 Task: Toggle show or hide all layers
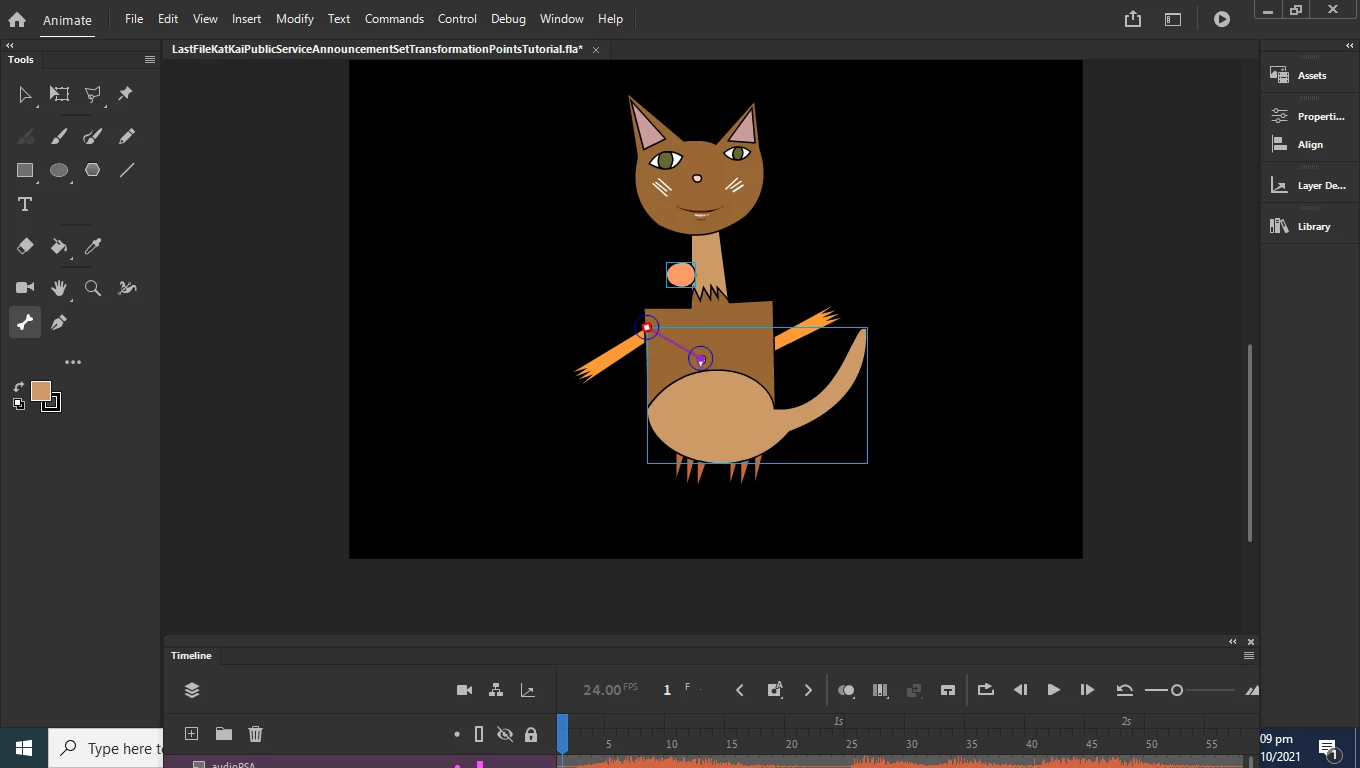pos(505,734)
